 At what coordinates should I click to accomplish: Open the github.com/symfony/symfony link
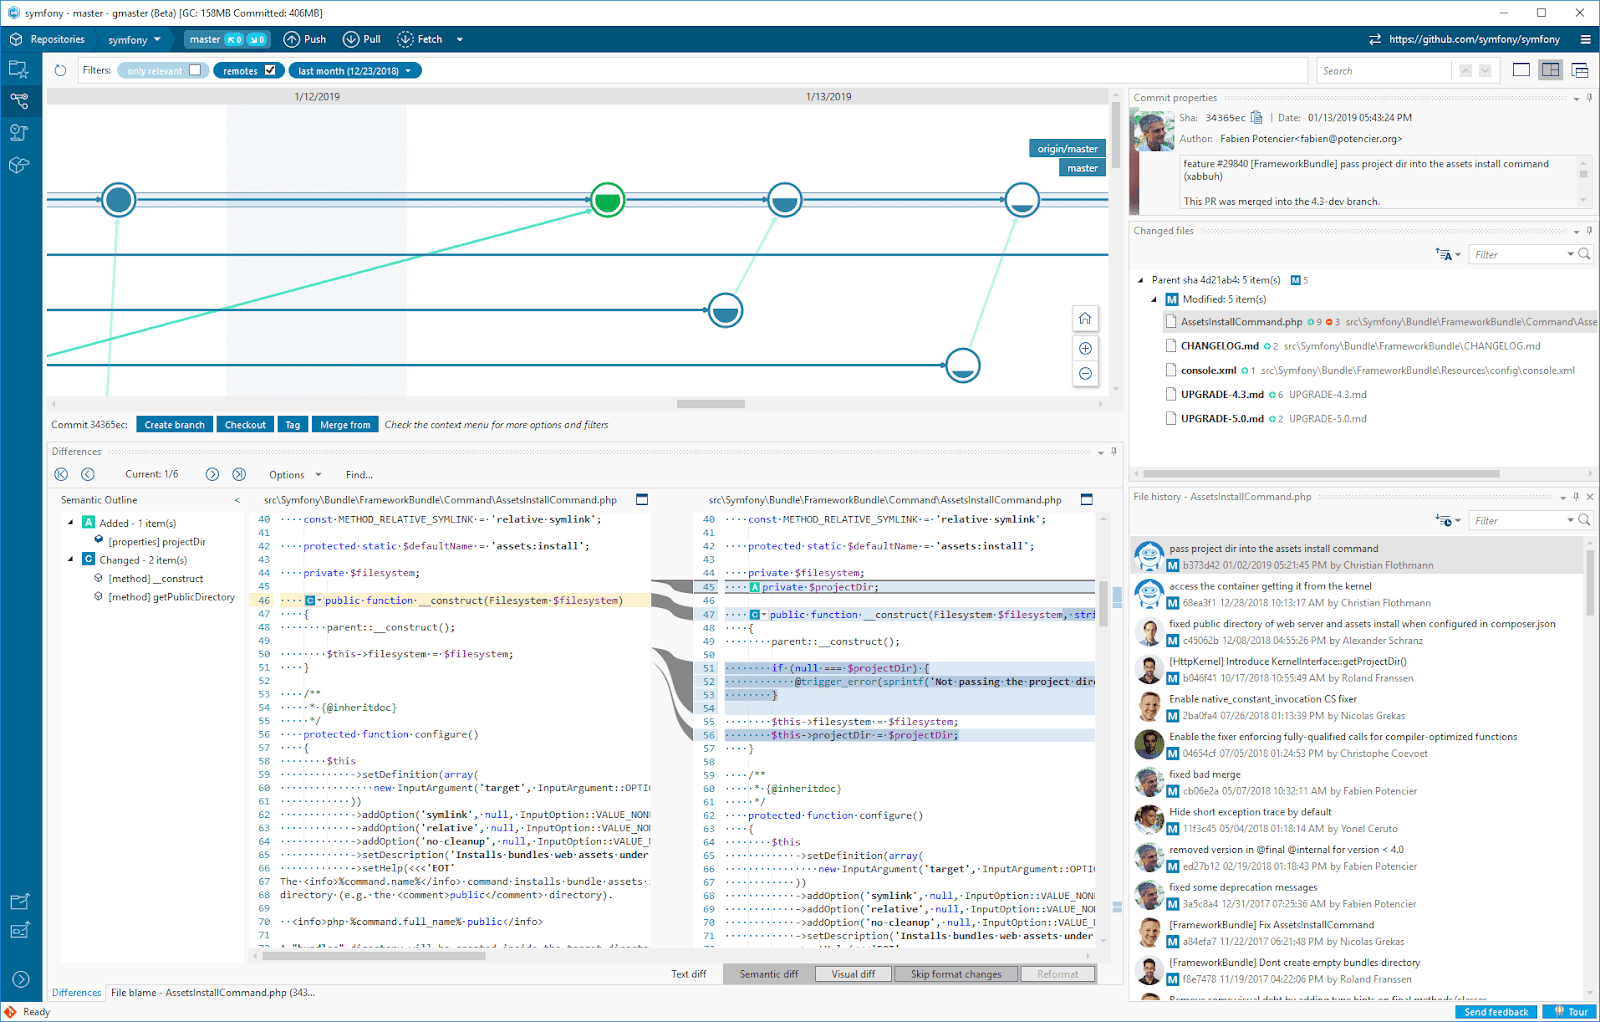1474,39
